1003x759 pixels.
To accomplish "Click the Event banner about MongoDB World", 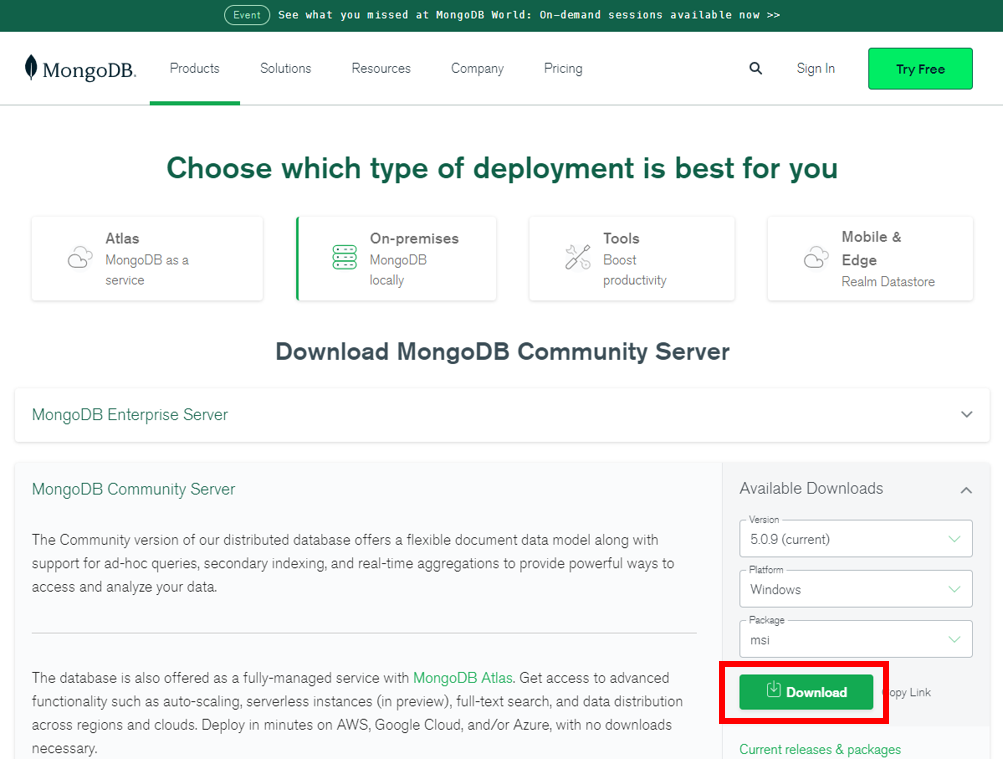I will (x=502, y=15).
